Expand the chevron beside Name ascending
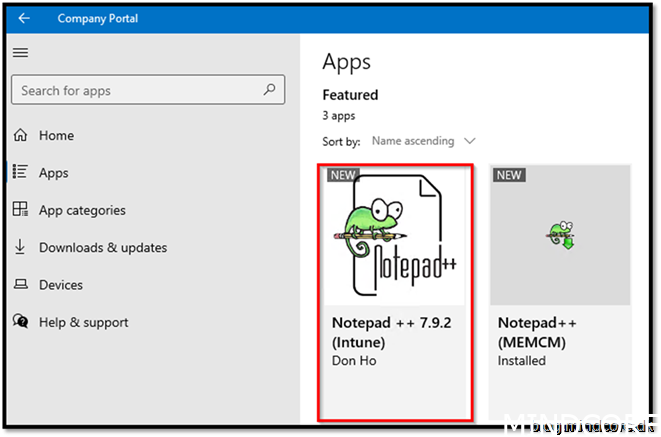Image resolution: width=661 pixels, height=437 pixels. tap(470, 141)
